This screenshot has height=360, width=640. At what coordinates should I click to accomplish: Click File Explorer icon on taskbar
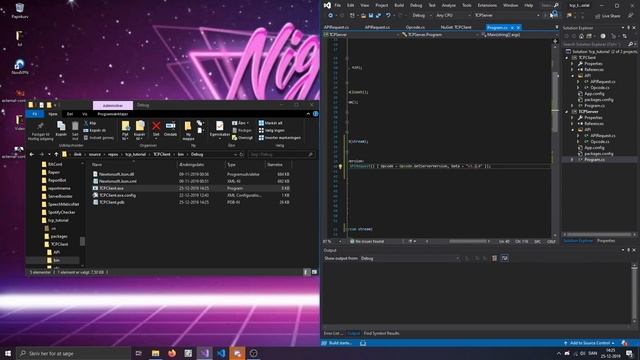coord(156,353)
